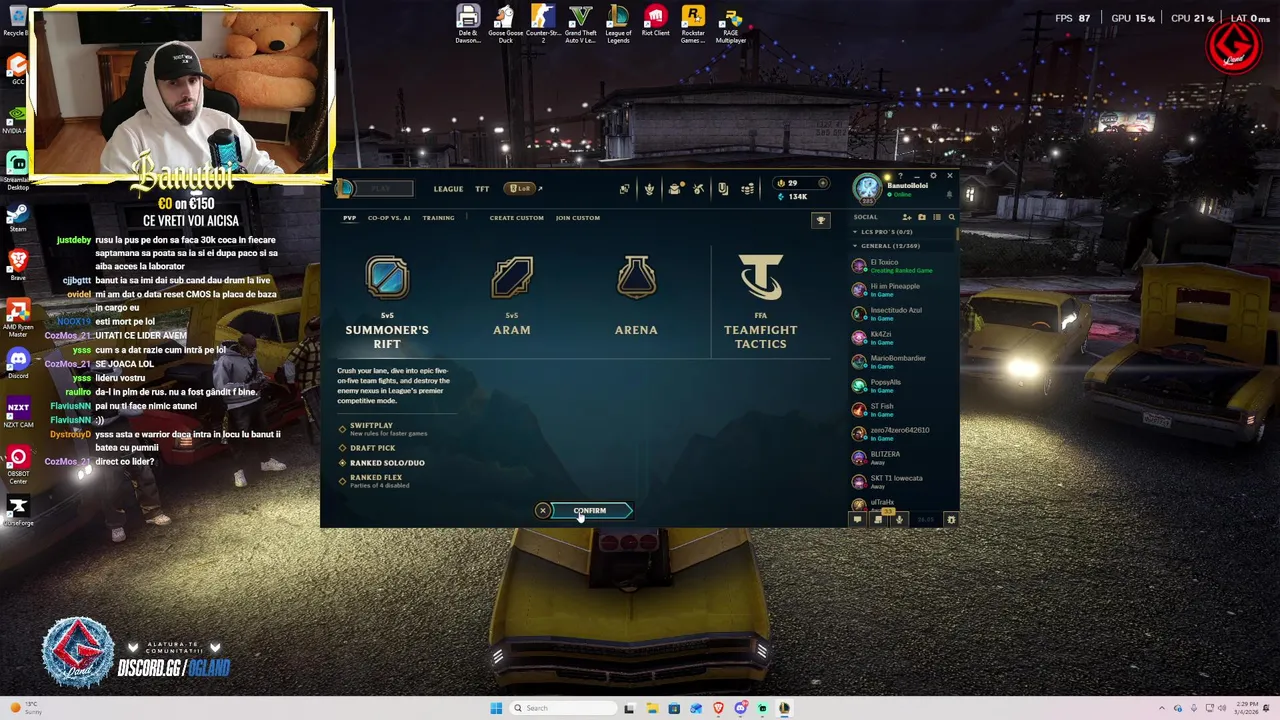Click the friends search magnifier icon

point(951,217)
